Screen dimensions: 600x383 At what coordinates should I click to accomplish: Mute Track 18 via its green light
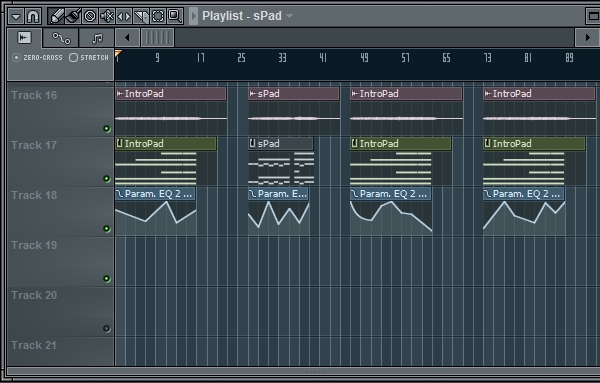click(x=107, y=228)
